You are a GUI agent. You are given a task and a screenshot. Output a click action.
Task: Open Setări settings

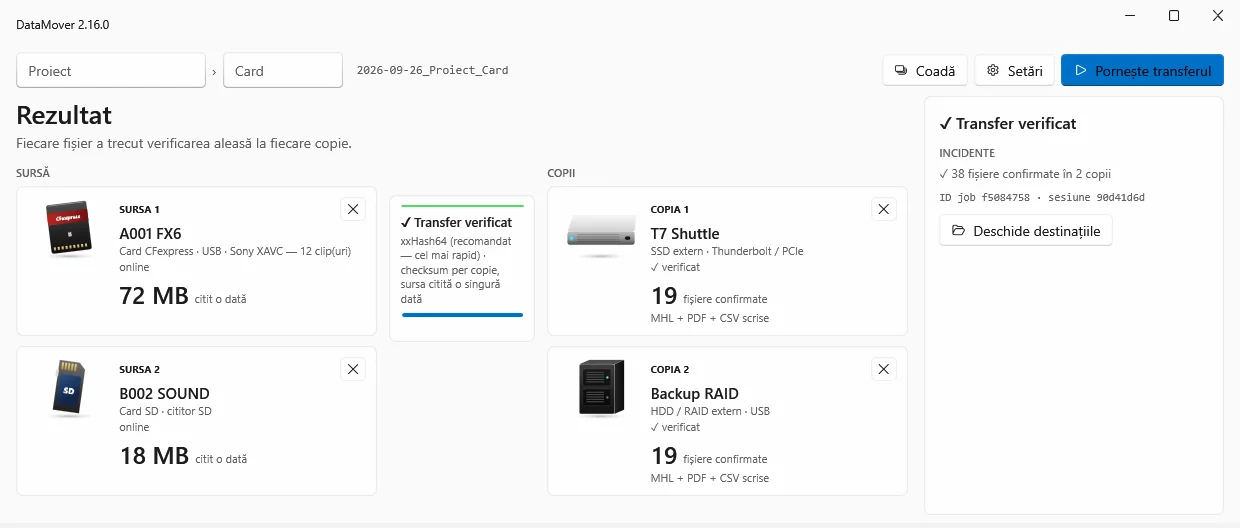(x=1014, y=71)
